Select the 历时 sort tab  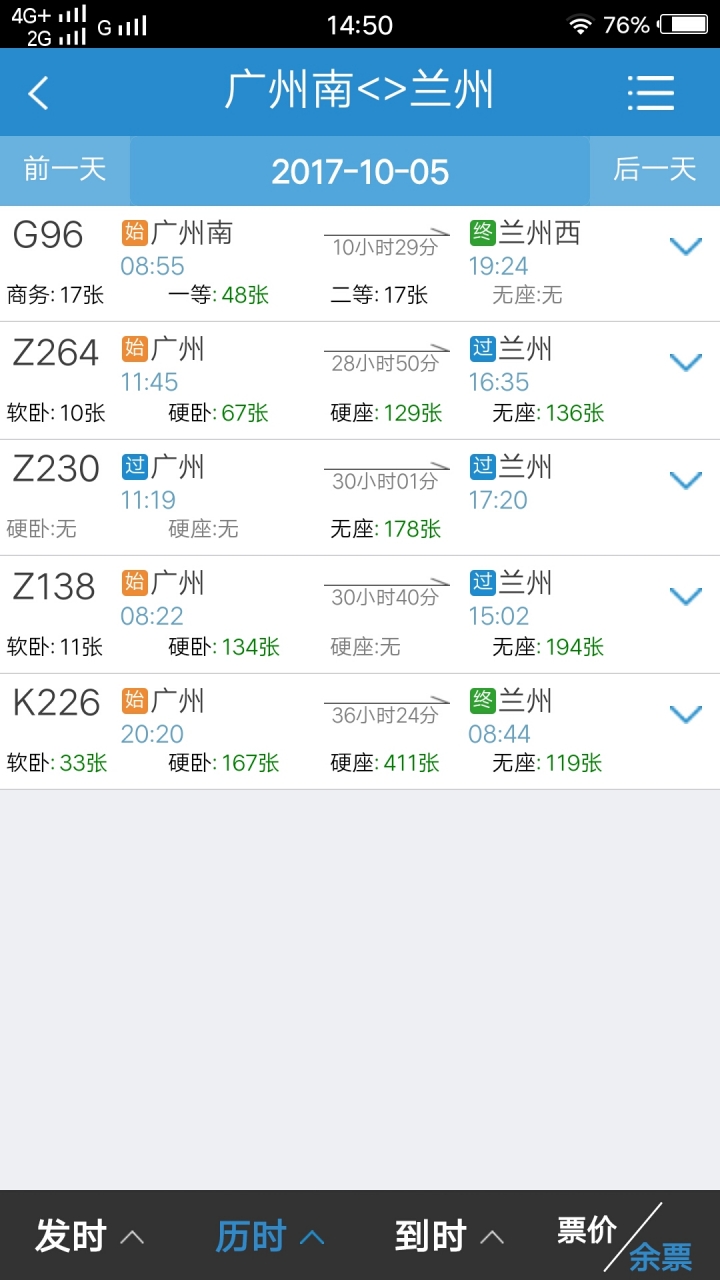pyautogui.click(x=270, y=1237)
